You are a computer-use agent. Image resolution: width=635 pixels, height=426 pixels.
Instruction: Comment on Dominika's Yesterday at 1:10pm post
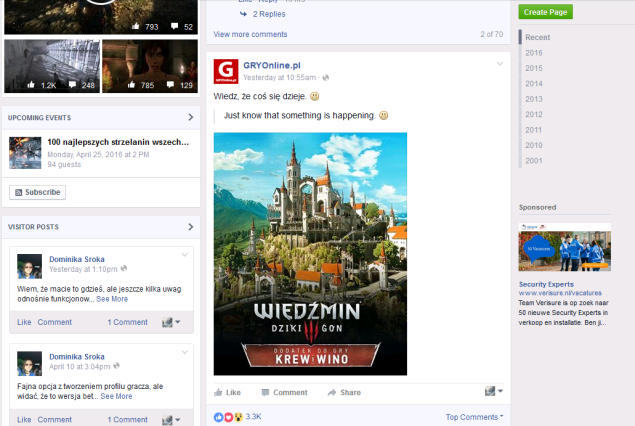54,322
